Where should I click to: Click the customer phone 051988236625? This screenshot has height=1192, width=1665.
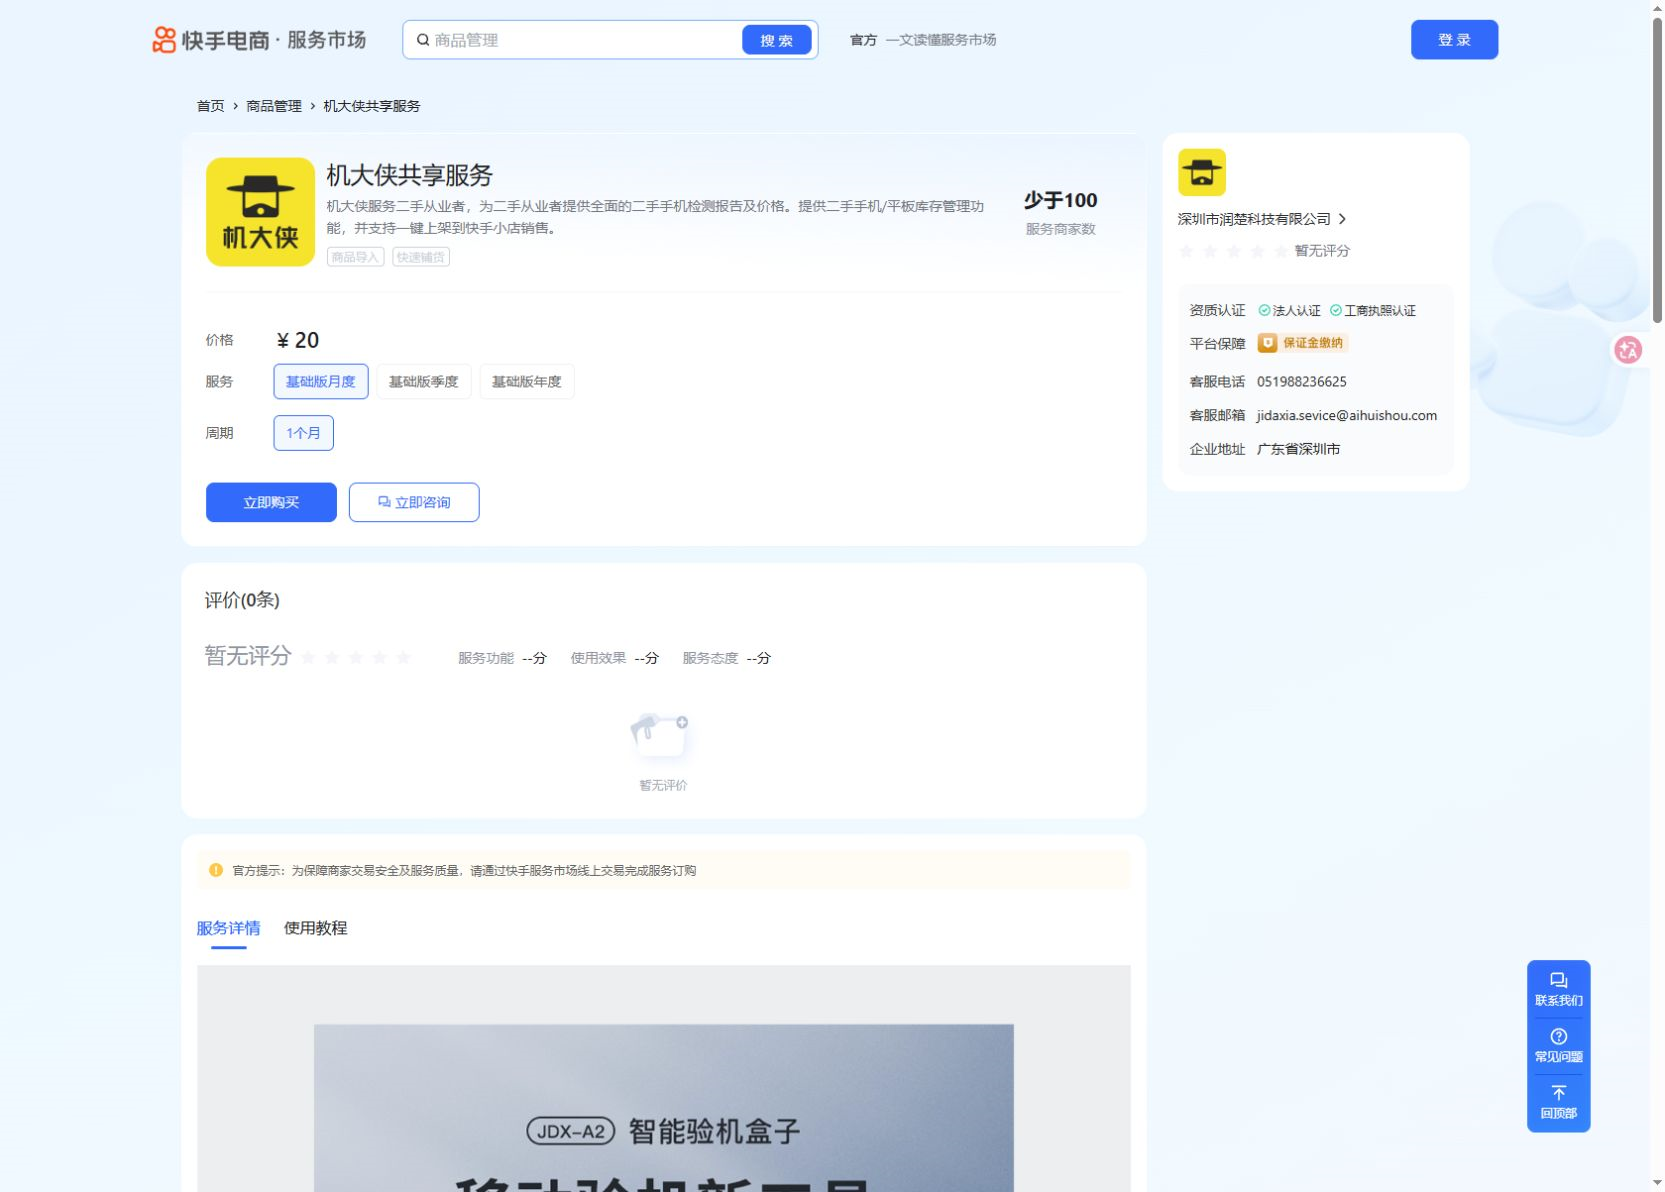(1301, 382)
